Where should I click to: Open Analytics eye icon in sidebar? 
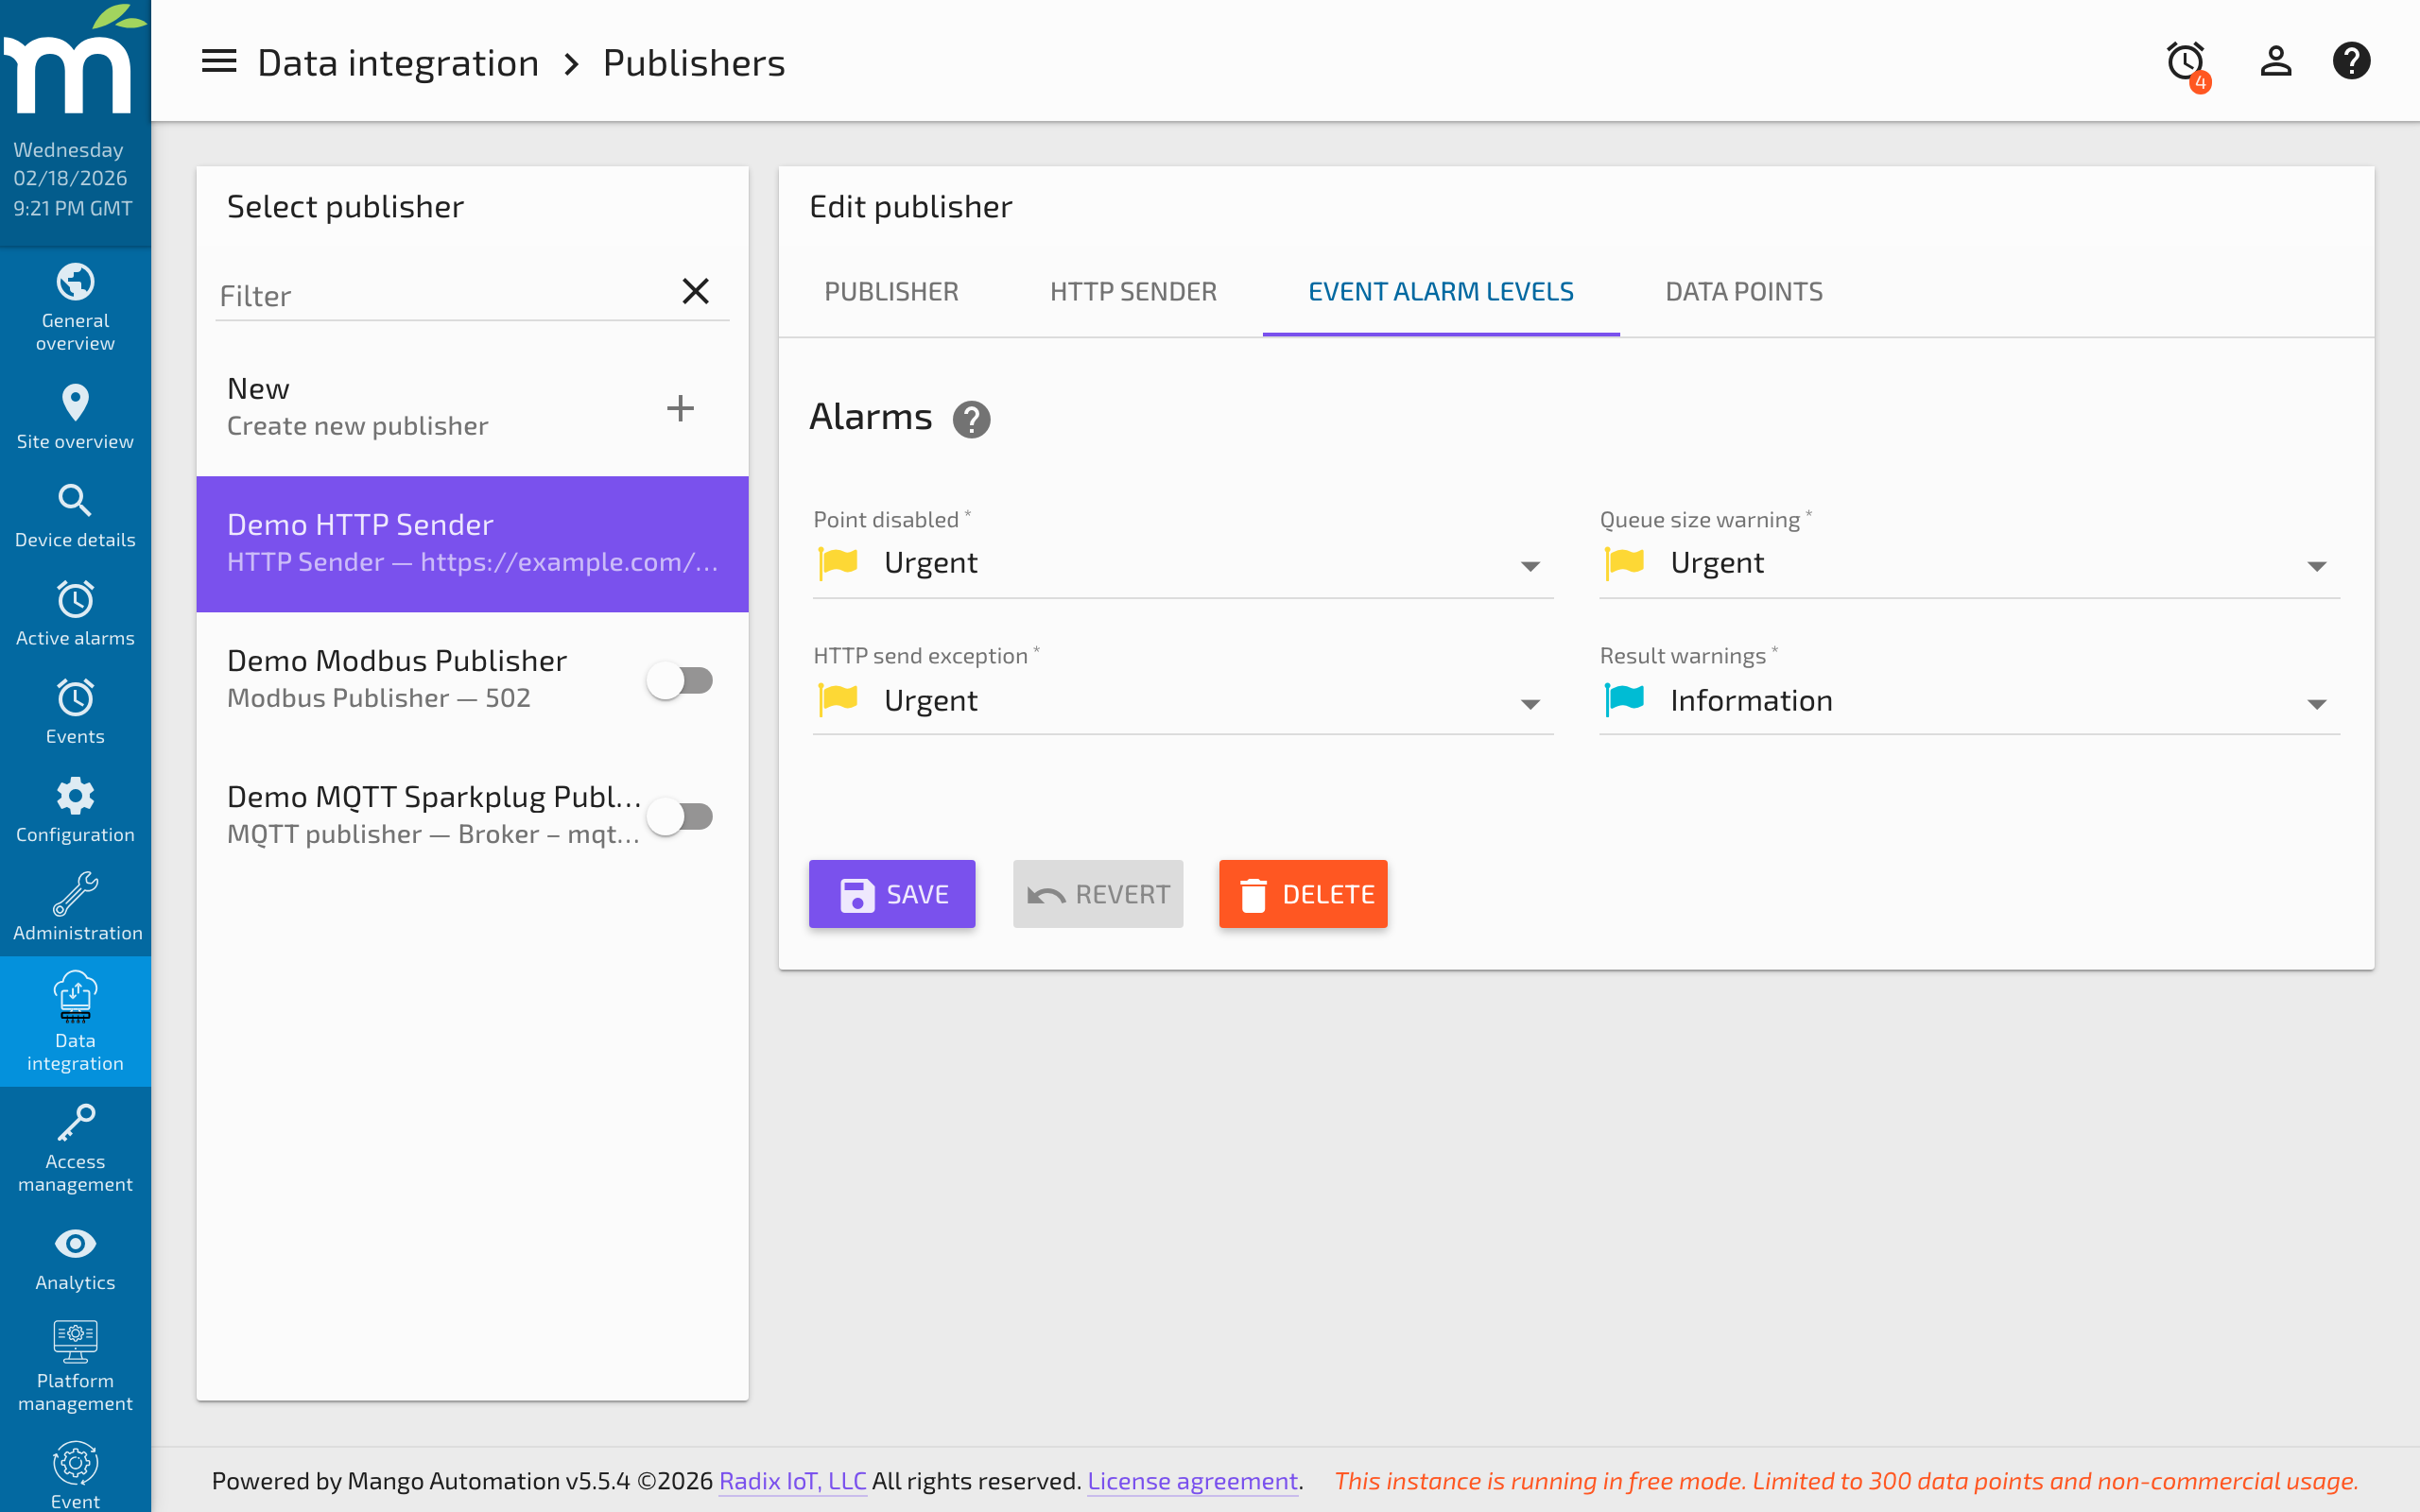[x=75, y=1259]
